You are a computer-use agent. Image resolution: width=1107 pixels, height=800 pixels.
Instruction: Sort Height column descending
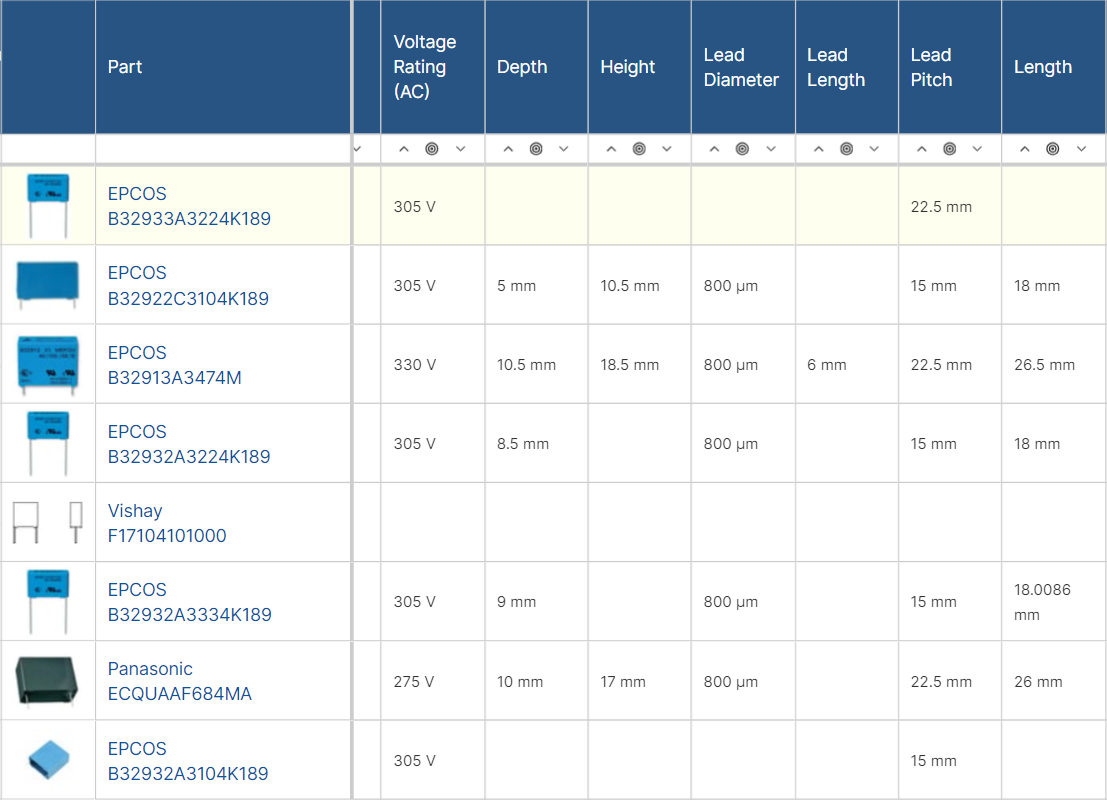(666, 149)
